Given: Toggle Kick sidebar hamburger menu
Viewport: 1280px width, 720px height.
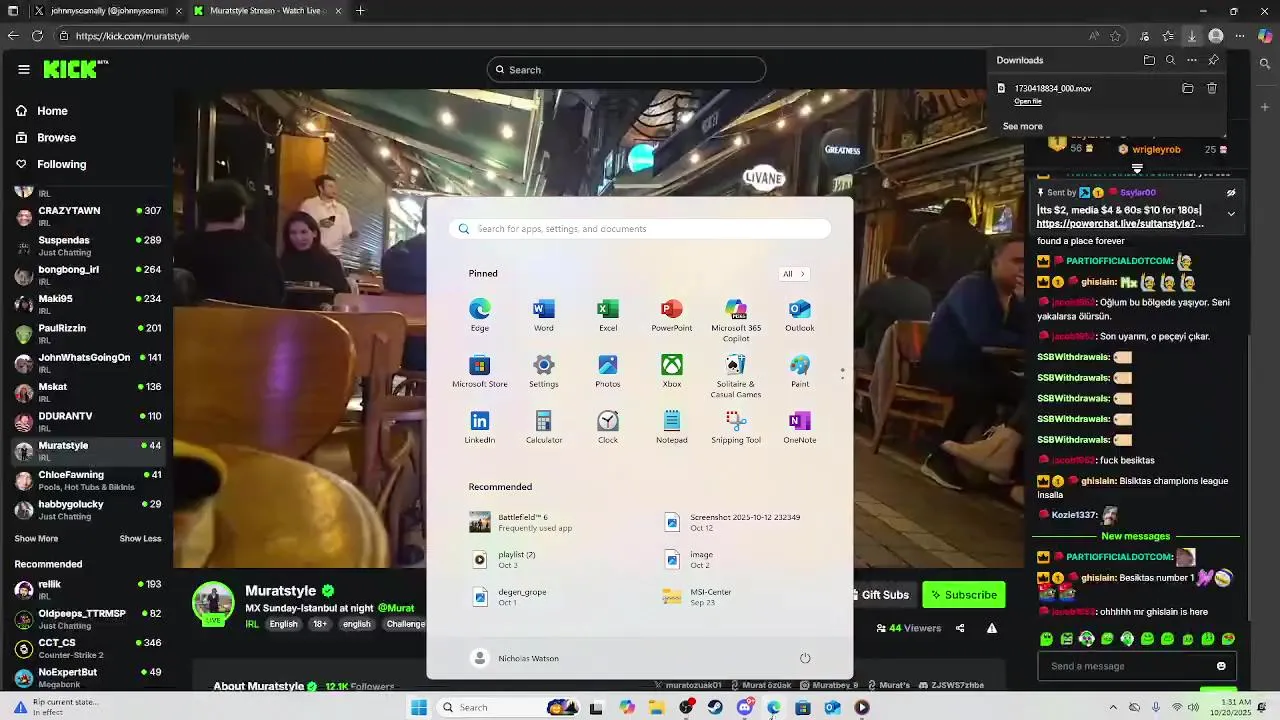Looking at the screenshot, I should pyautogui.click(x=24, y=69).
